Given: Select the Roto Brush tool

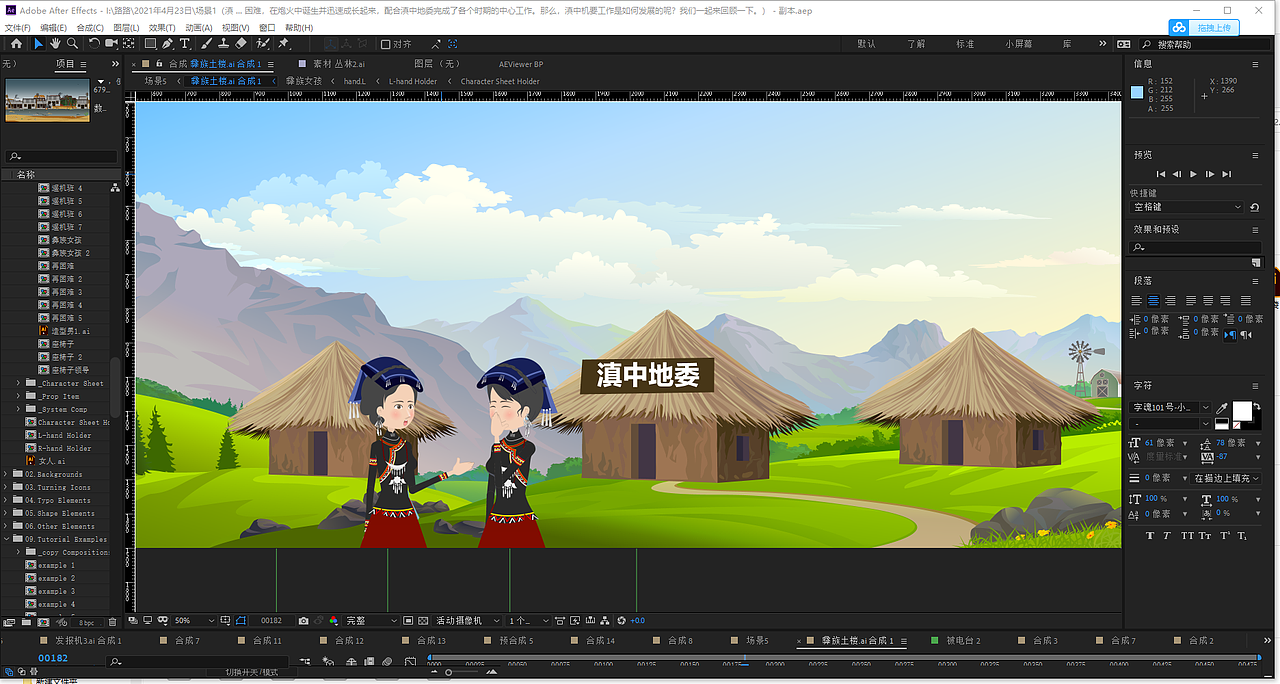Looking at the screenshot, I should click(x=262, y=44).
